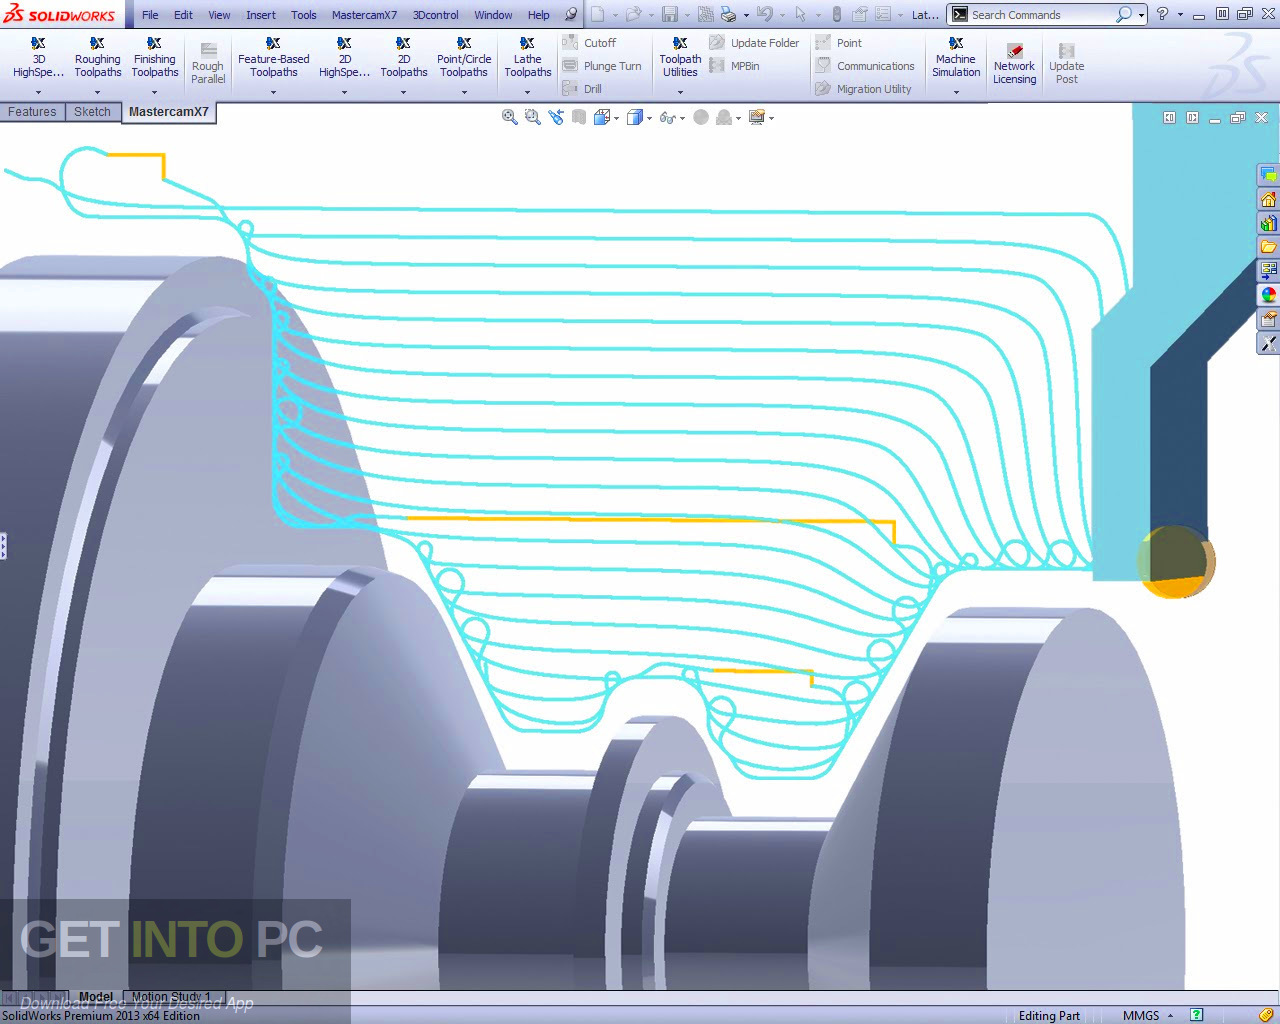Launch Machine Simulation
Screen dimensions: 1280x1024
pyautogui.click(x=956, y=57)
